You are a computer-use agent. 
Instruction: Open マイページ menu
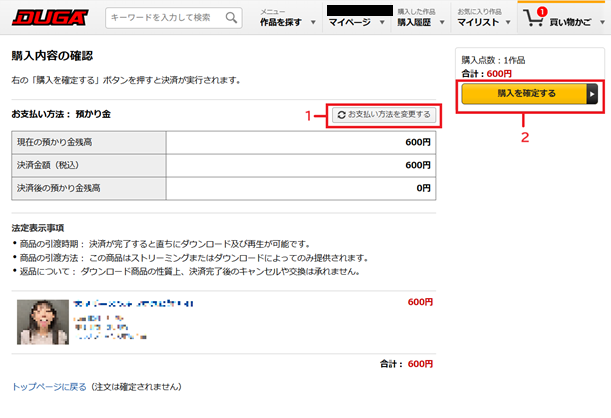[x=350, y=23]
